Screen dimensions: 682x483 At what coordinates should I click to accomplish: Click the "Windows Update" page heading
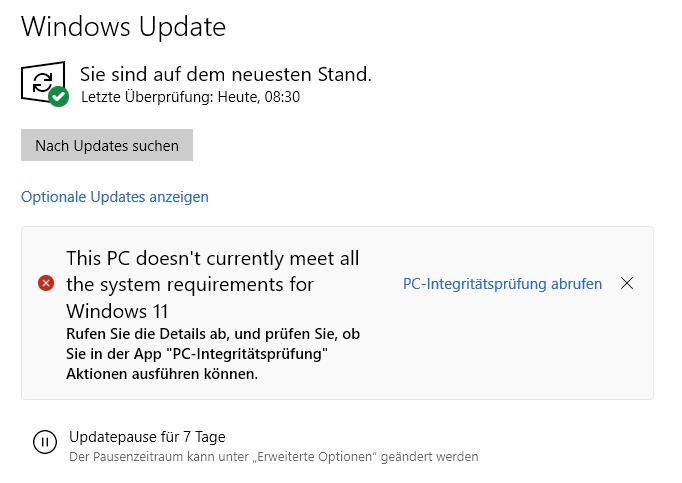(123, 27)
